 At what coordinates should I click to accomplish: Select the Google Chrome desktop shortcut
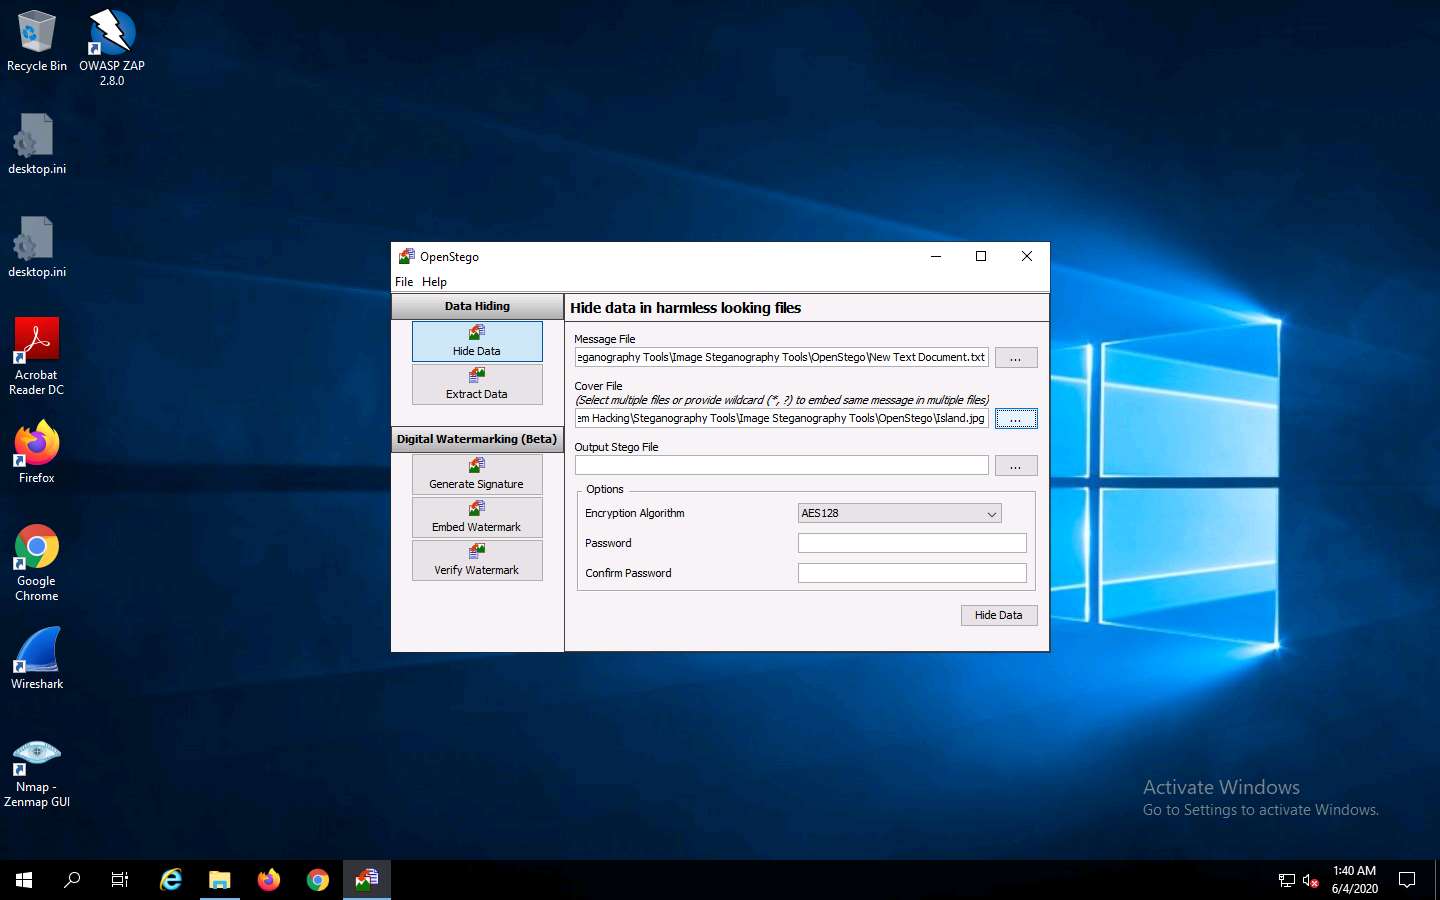pos(37,563)
